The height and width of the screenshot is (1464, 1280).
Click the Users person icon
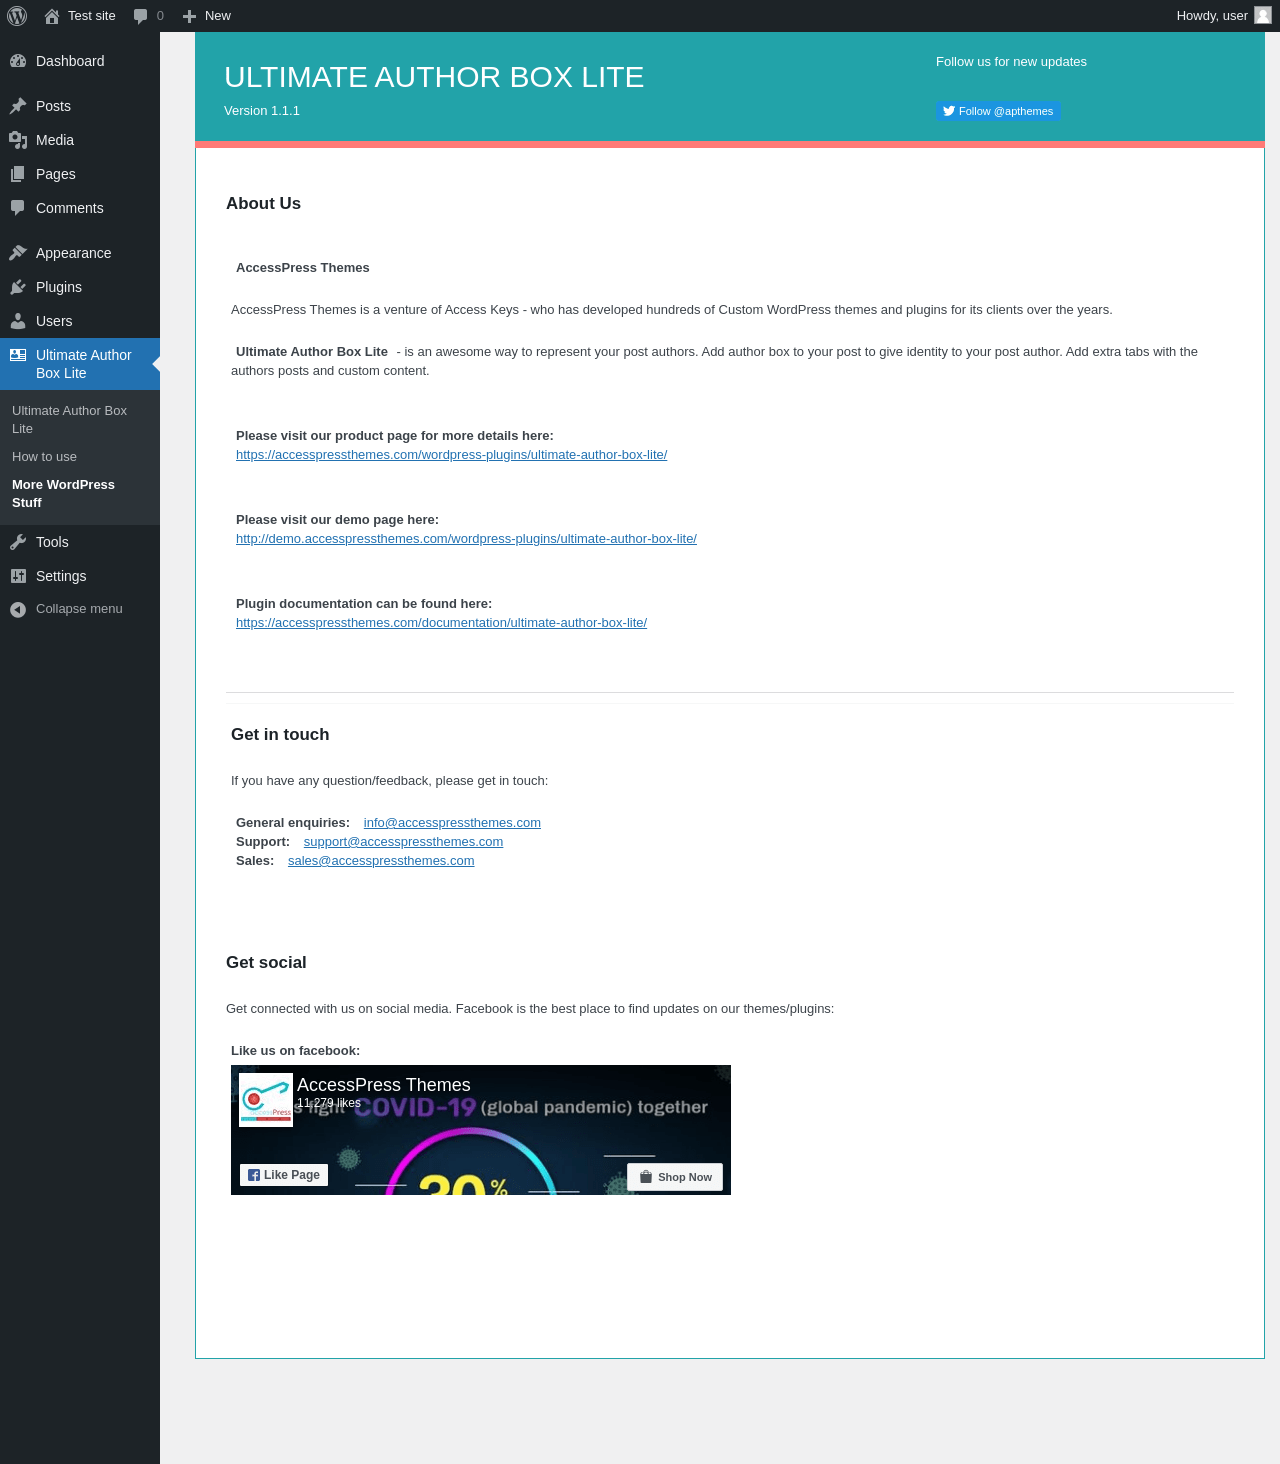(x=18, y=321)
